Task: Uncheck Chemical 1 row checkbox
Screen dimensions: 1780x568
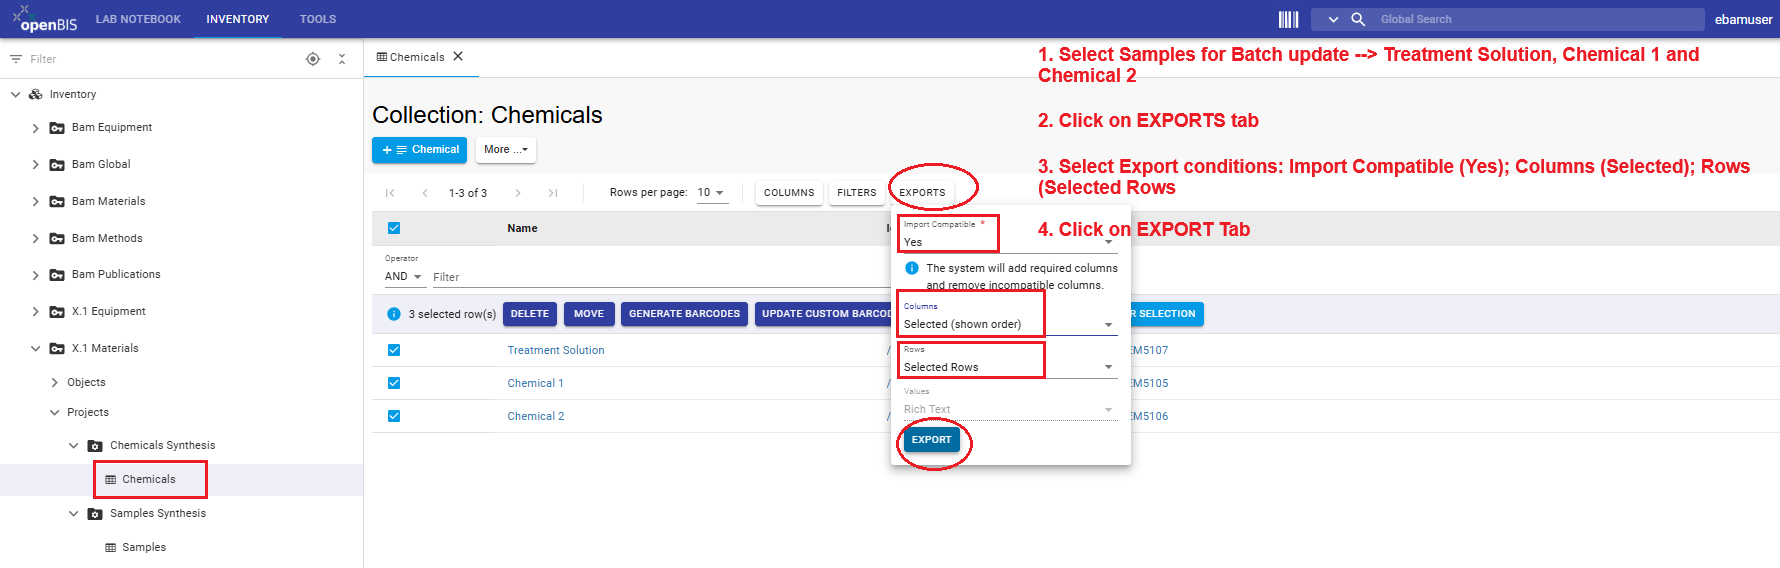Action: click(x=394, y=383)
